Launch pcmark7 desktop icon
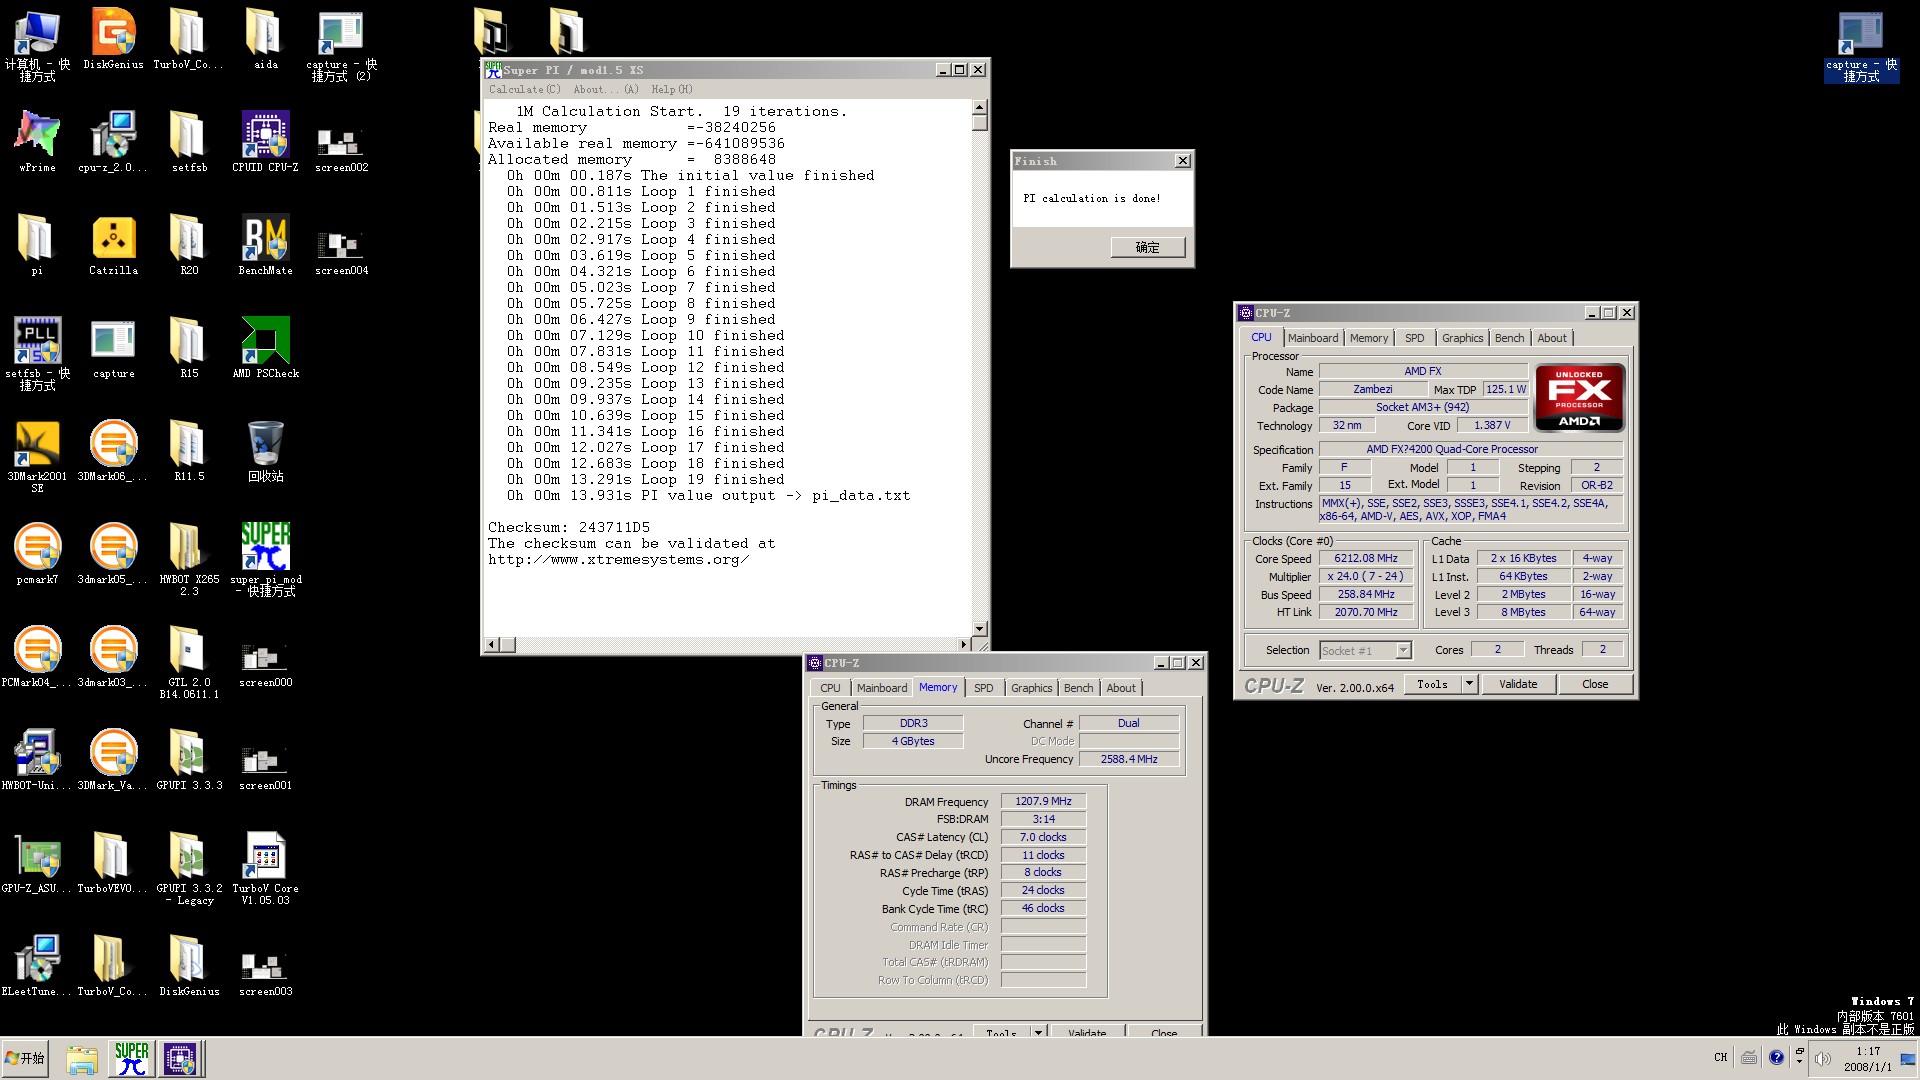Image resolution: width=1920 pixels, height=1080 pixels. click(x=37, y=554)
